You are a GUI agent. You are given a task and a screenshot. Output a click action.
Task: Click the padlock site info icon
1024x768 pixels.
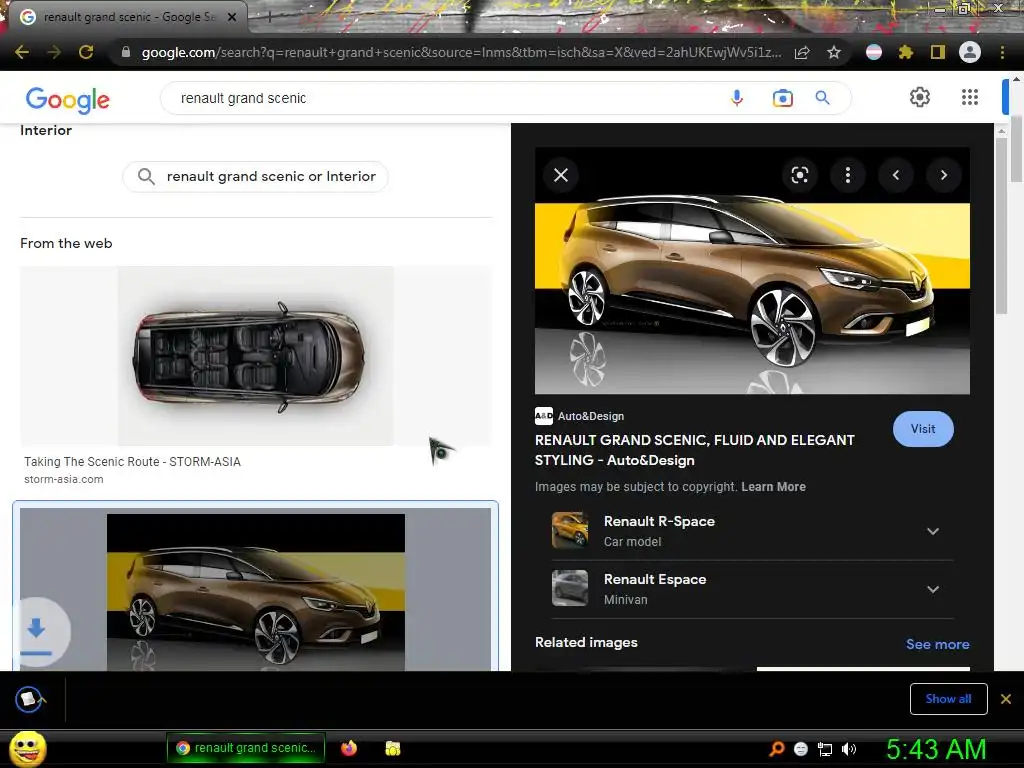coord(126,52)
